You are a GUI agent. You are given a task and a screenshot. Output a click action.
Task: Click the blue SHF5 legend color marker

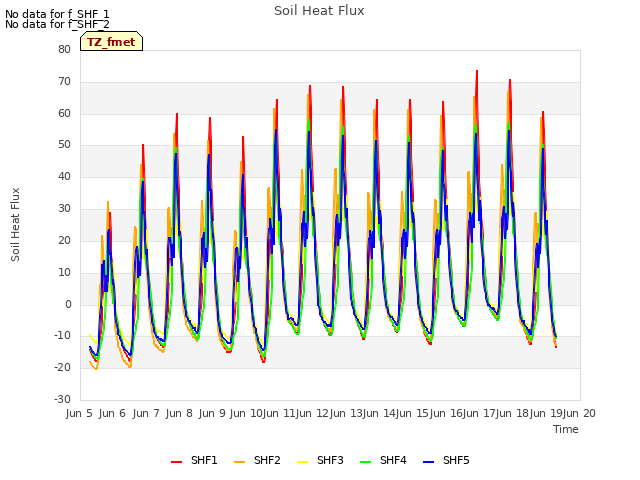(429, 462)
